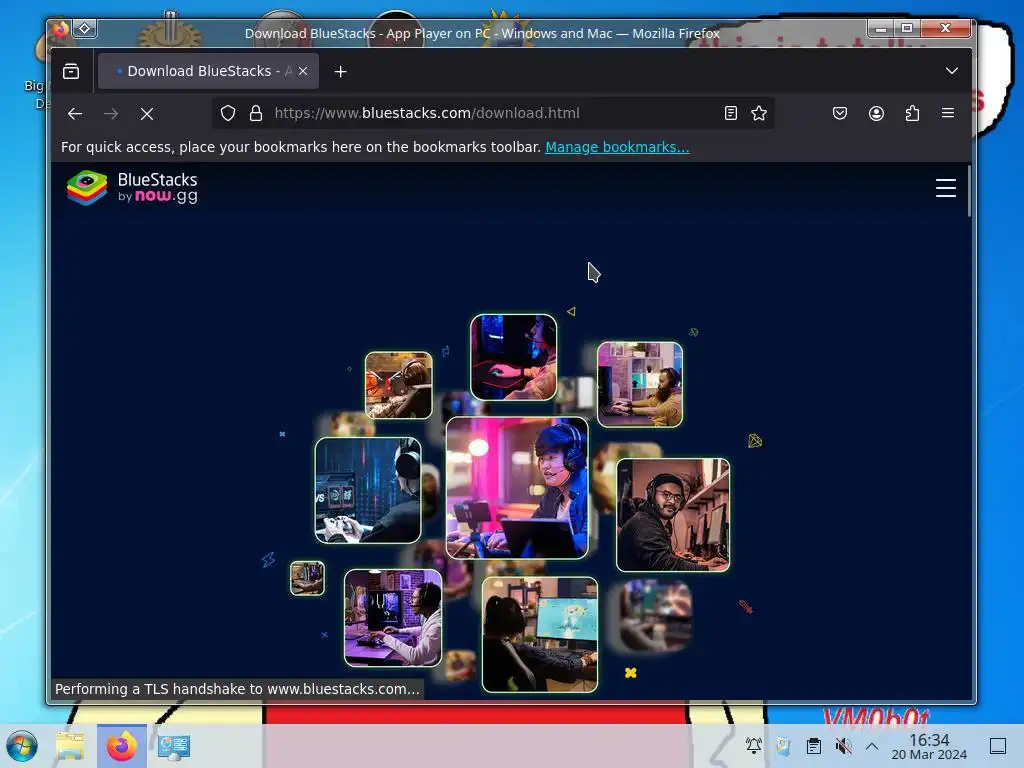The height and width of the screenshot is (768, 1024).
Task: Open the Extensions puzzle icon
Action: (912, 113)
